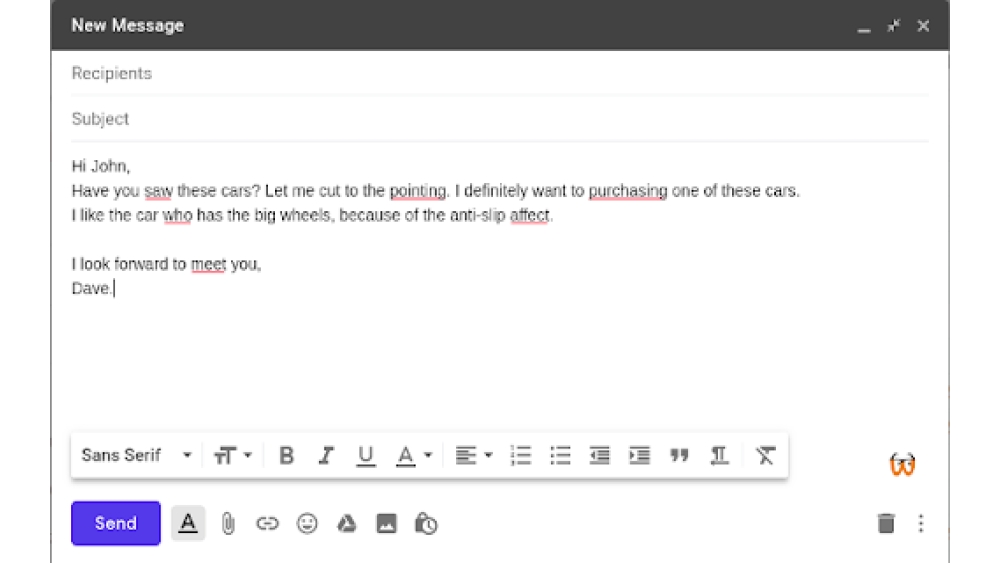
Task: Toggle italic formatting
Action: (326, 456)
